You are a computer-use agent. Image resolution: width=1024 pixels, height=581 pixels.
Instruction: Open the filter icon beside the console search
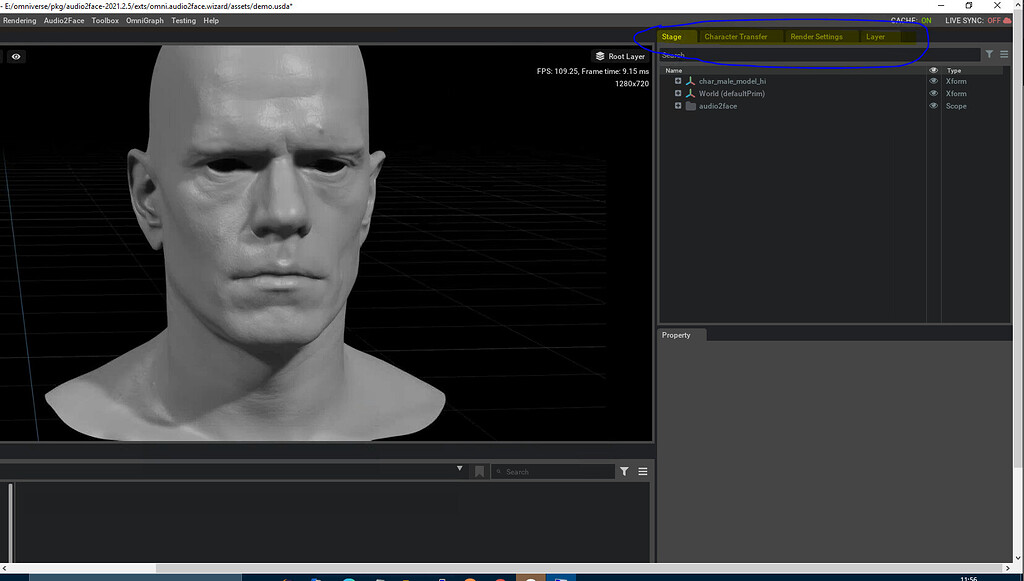624,470
